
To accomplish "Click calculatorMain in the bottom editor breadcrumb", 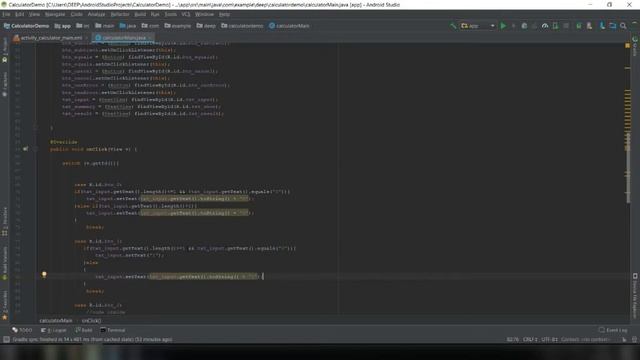I will [x=56, y=321].
